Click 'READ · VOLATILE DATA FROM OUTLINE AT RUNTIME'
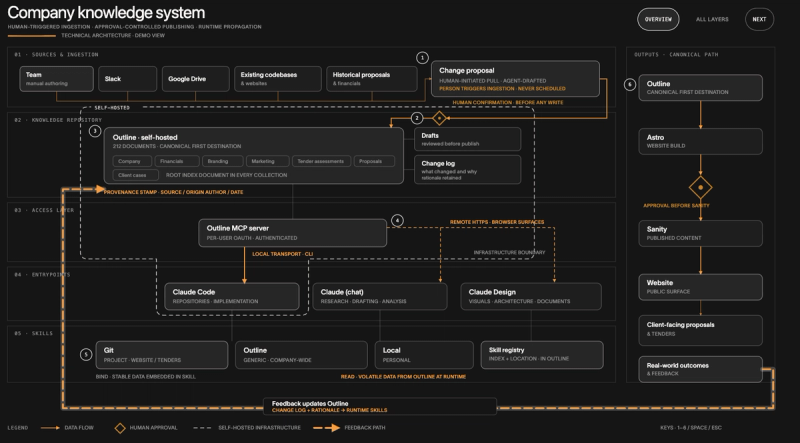Viewport: 800px width, 443px height. 403,377
